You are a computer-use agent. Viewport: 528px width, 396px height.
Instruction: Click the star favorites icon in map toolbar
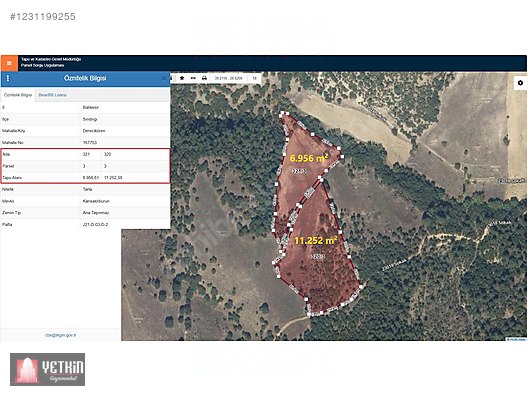click(x=182, y=78)
